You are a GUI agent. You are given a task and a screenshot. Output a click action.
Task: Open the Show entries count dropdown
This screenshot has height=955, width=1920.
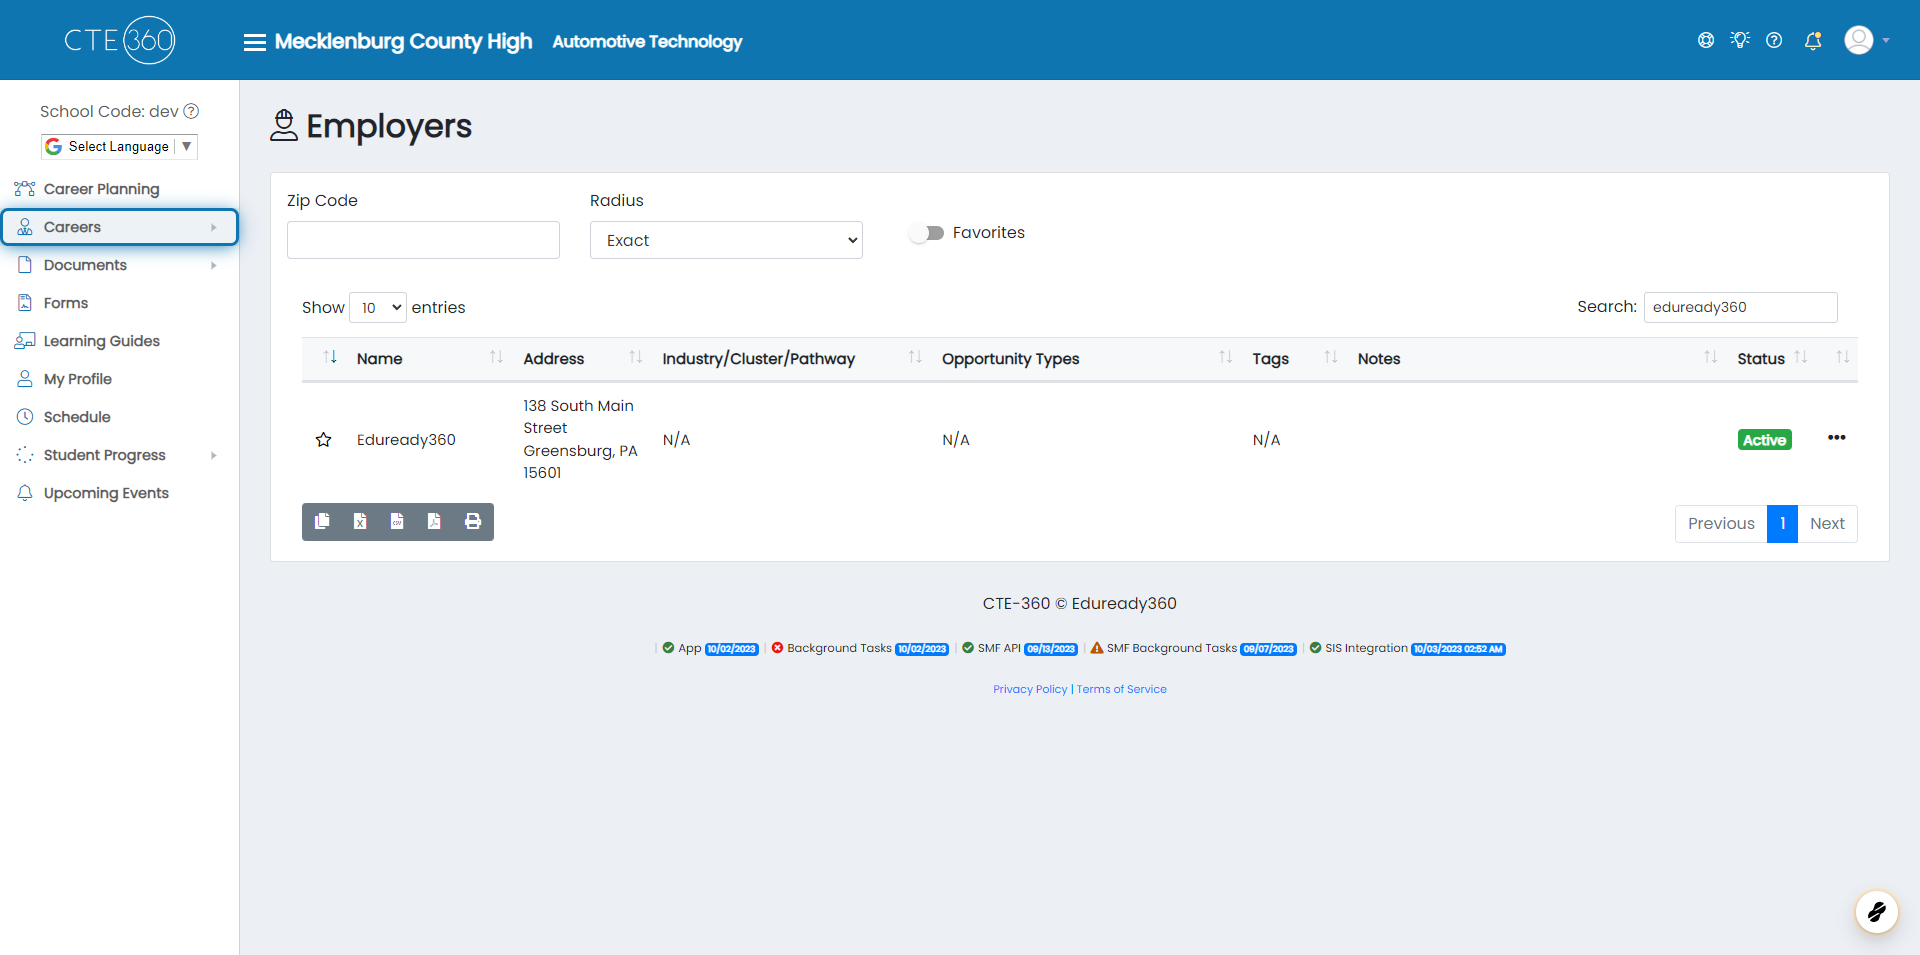click(x=378, y=307)
